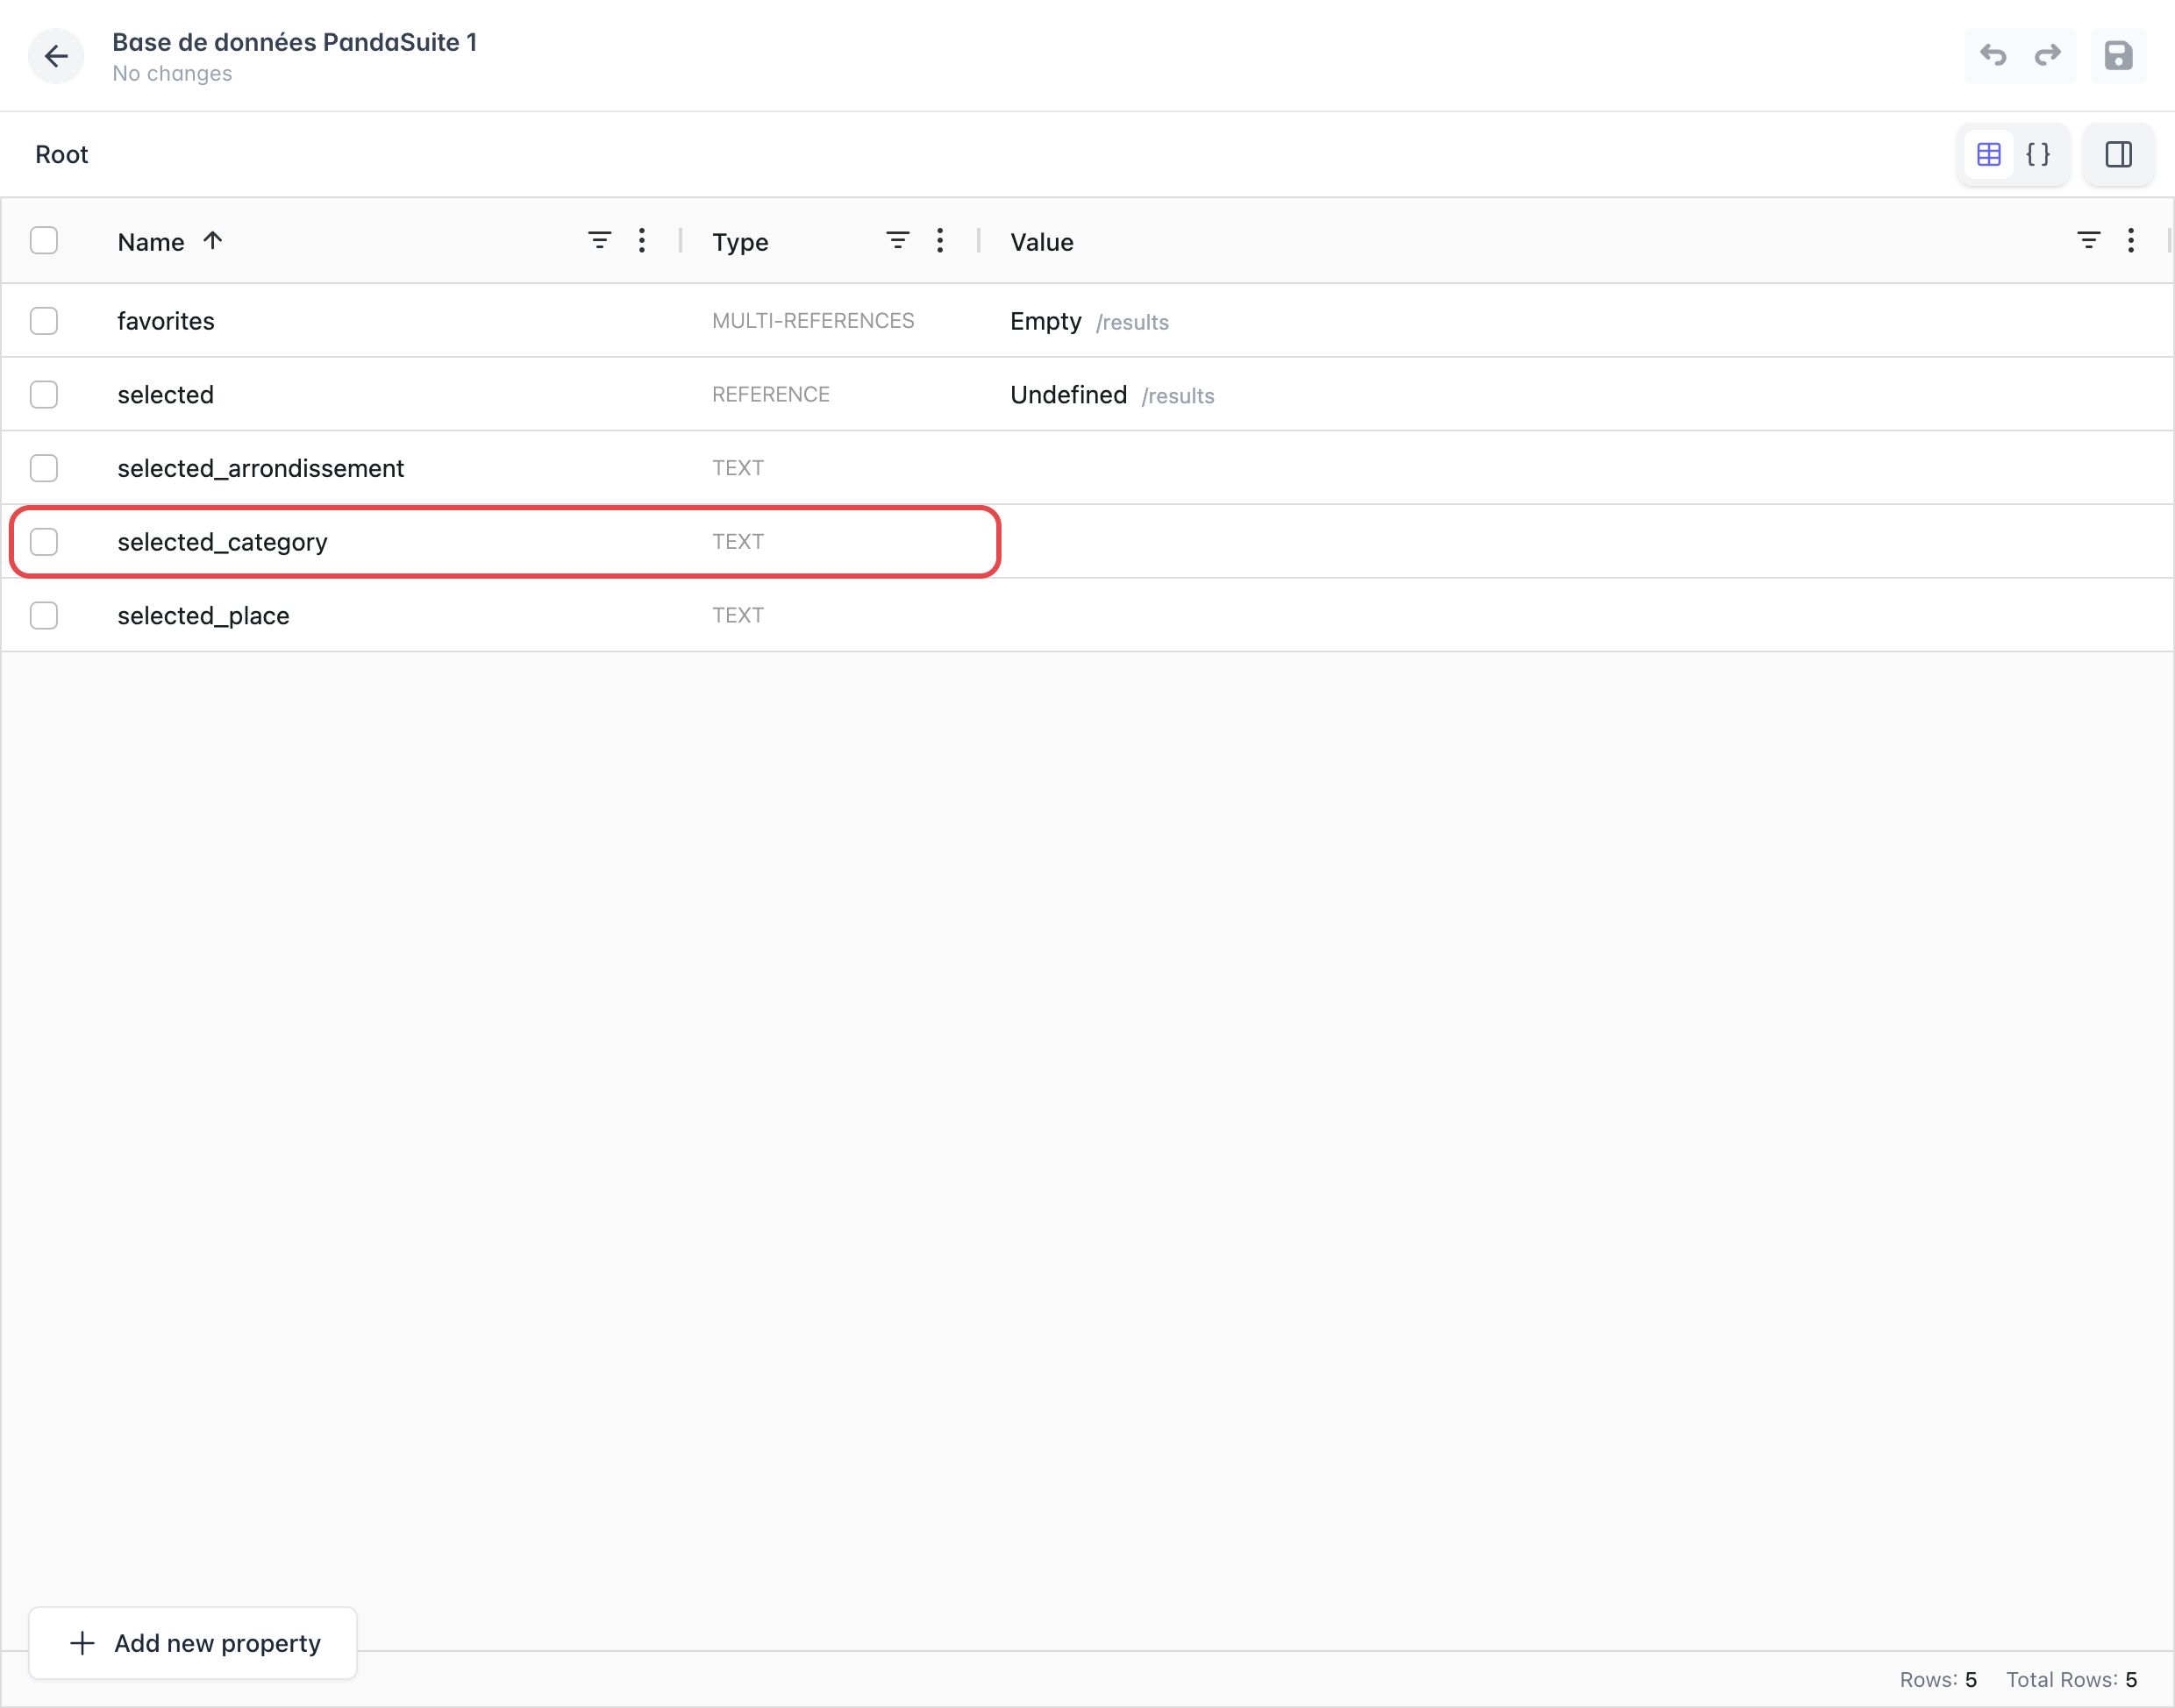Open Name column options menu

coord(642,240)
